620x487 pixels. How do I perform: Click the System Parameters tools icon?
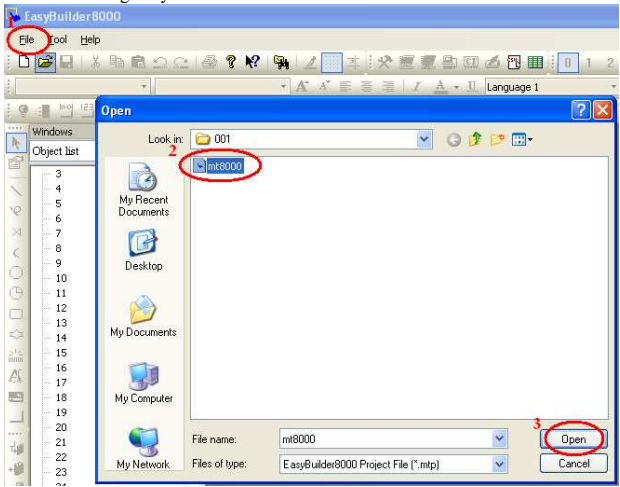pos(384,62)
